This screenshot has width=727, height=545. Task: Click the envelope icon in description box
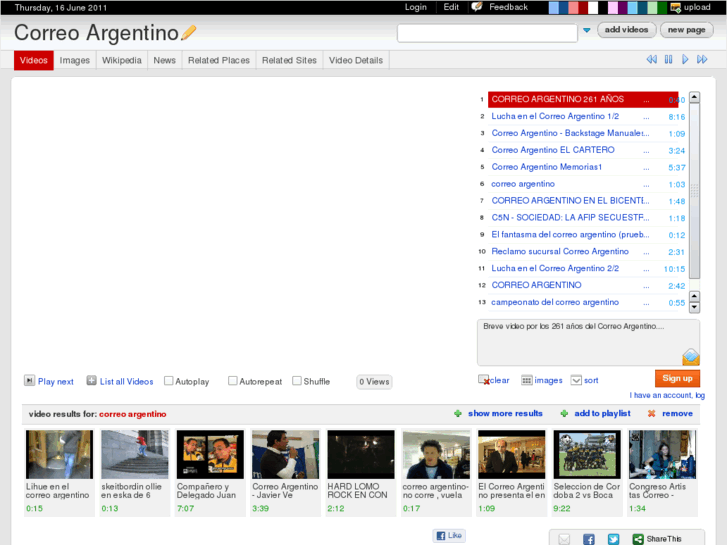coord(690,357)
